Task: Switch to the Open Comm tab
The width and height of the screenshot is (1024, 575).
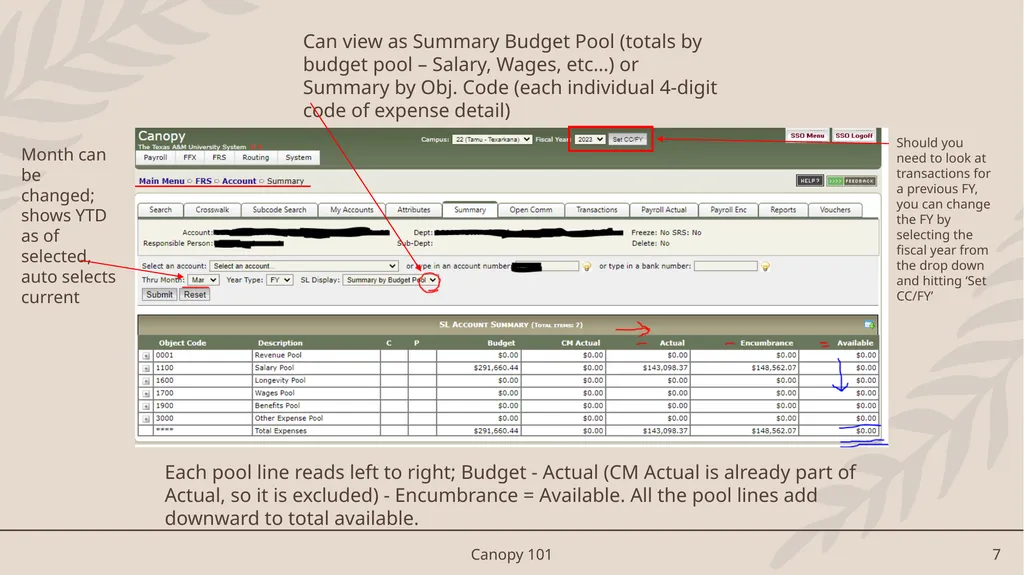Action: 531,210
